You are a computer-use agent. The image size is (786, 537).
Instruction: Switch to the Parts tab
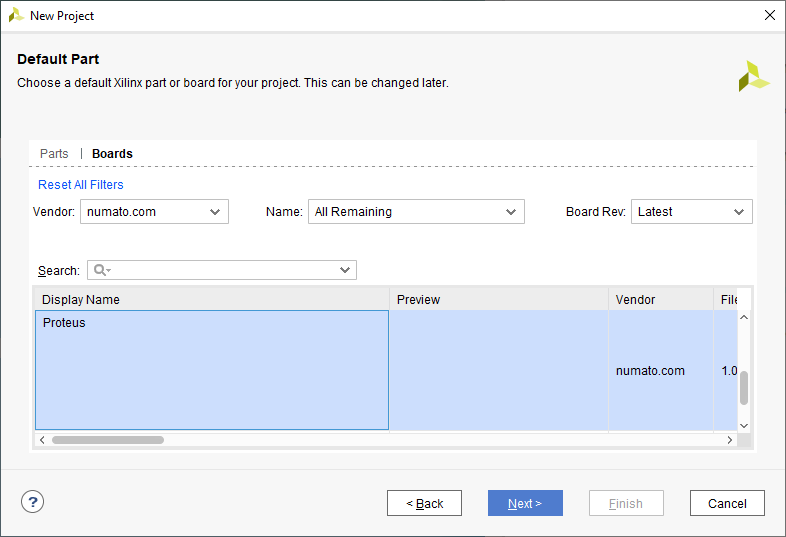click(x=54, y=154)
